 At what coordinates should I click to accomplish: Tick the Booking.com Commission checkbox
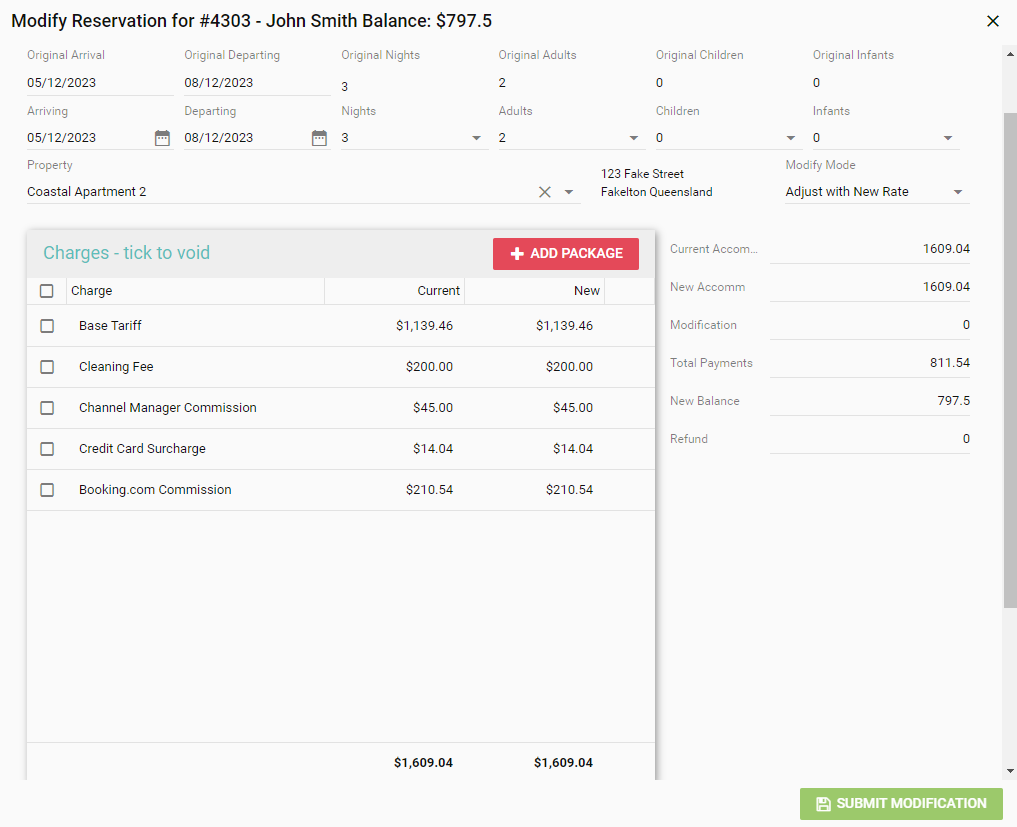click(47, 490)
